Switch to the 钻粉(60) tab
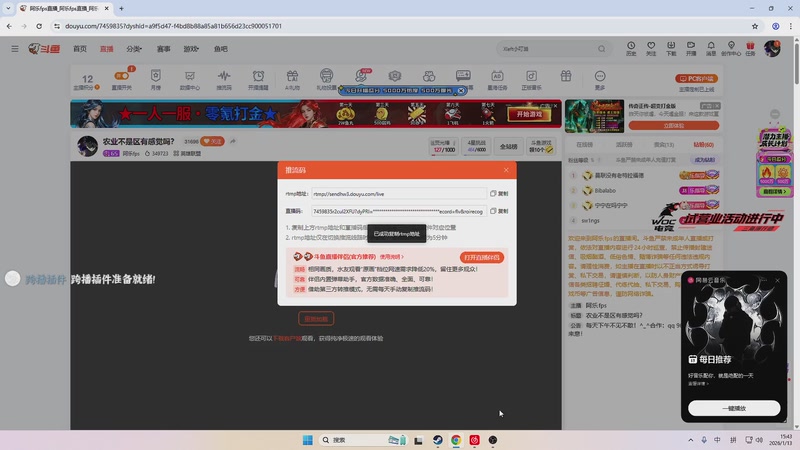800x450 pixels. [704, 145]
